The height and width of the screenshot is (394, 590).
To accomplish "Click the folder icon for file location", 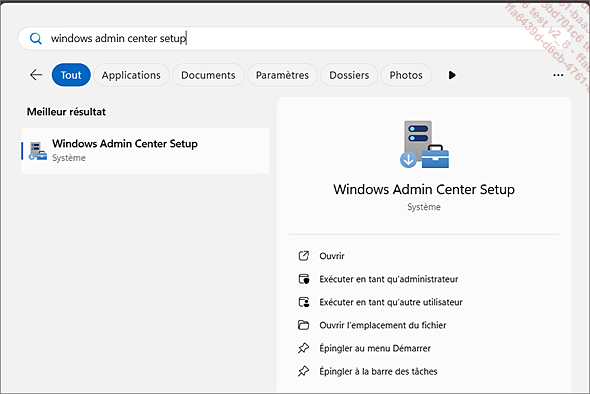I will tap(304, 325).
